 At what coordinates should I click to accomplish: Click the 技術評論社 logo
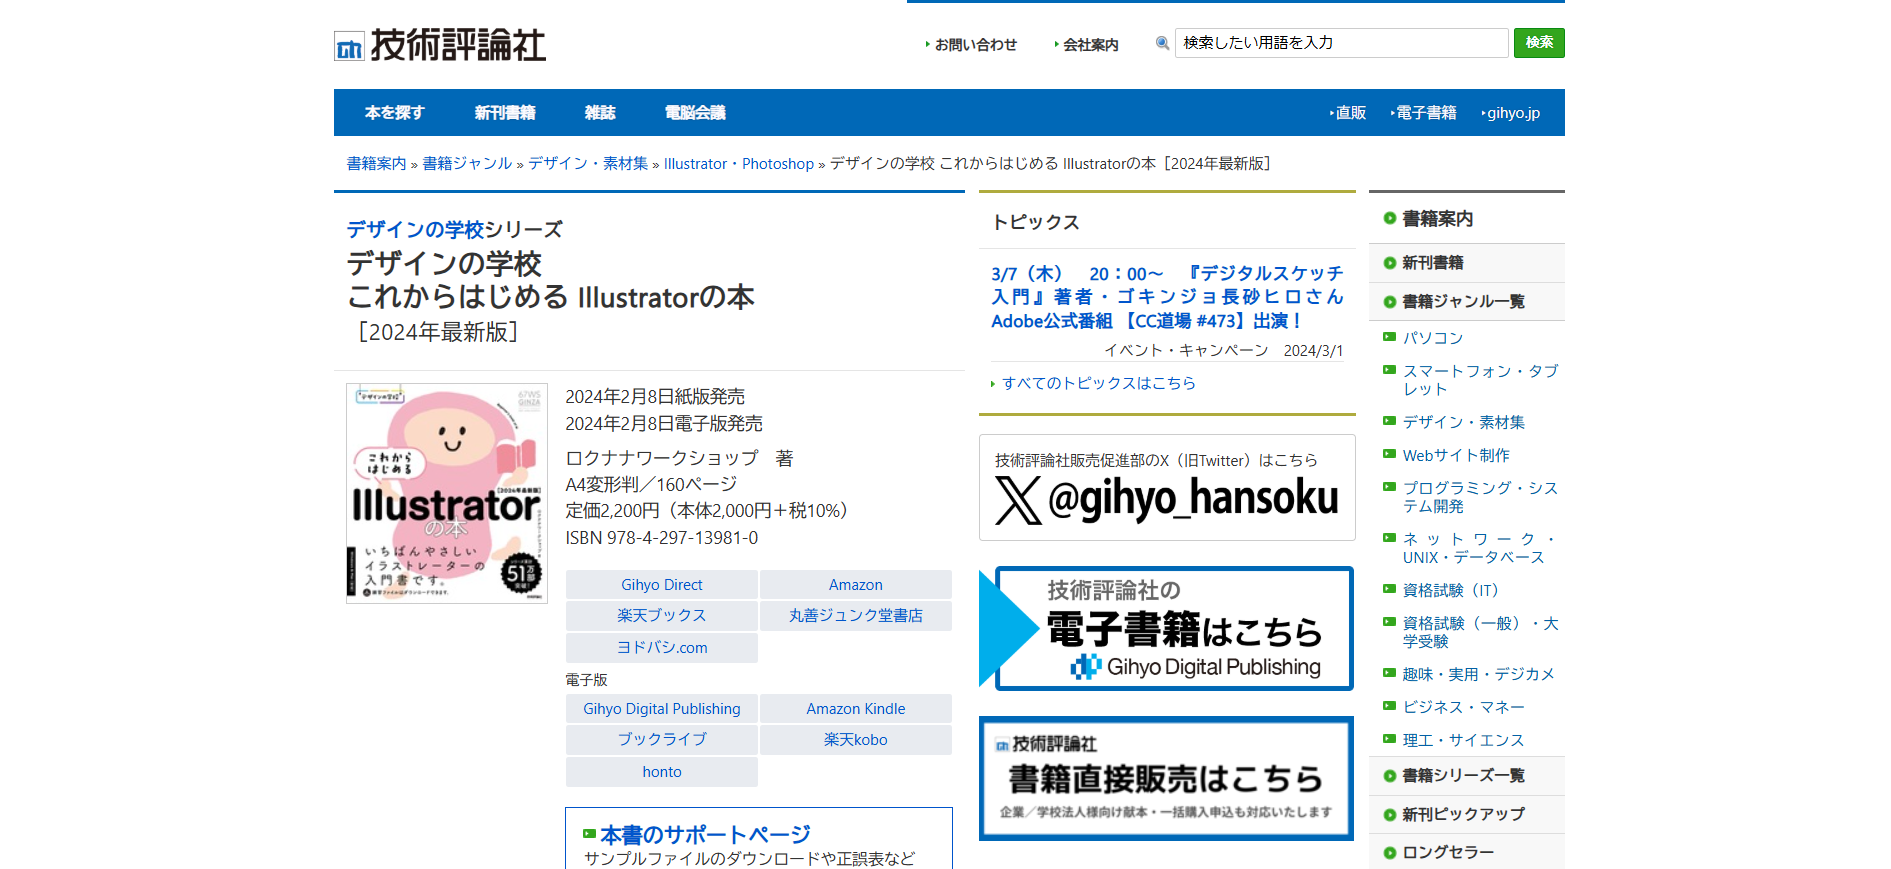(440, 45)
